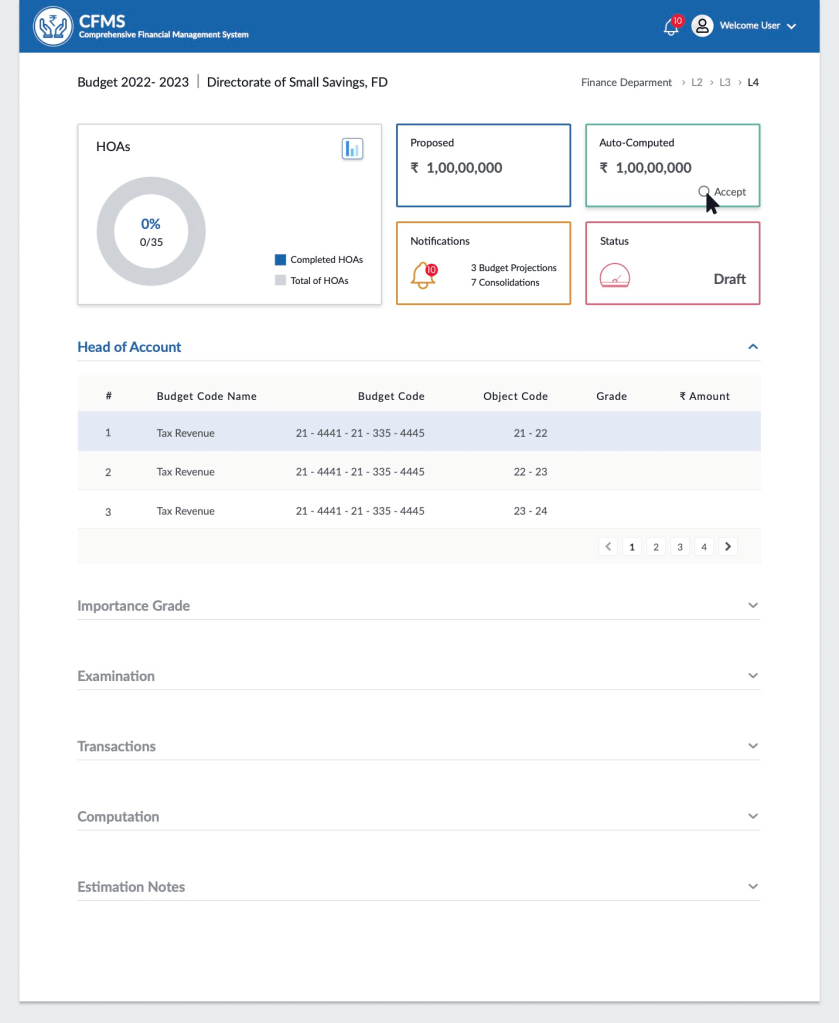Go to the previous page arrow
Viewport: 839px width, 1023px height.
point(608,546)
